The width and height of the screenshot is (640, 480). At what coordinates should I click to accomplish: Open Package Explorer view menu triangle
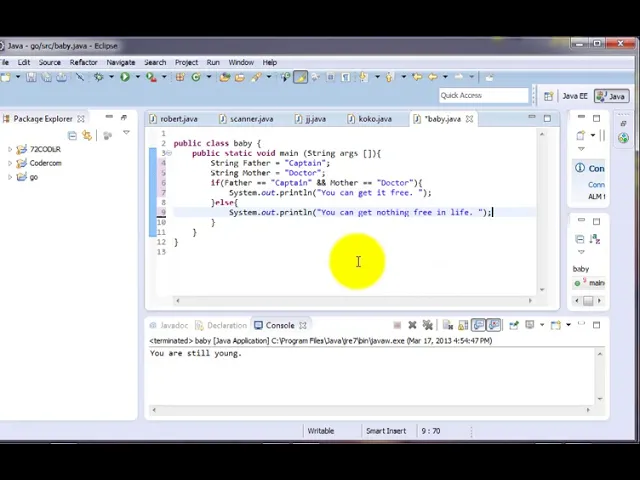127,133
